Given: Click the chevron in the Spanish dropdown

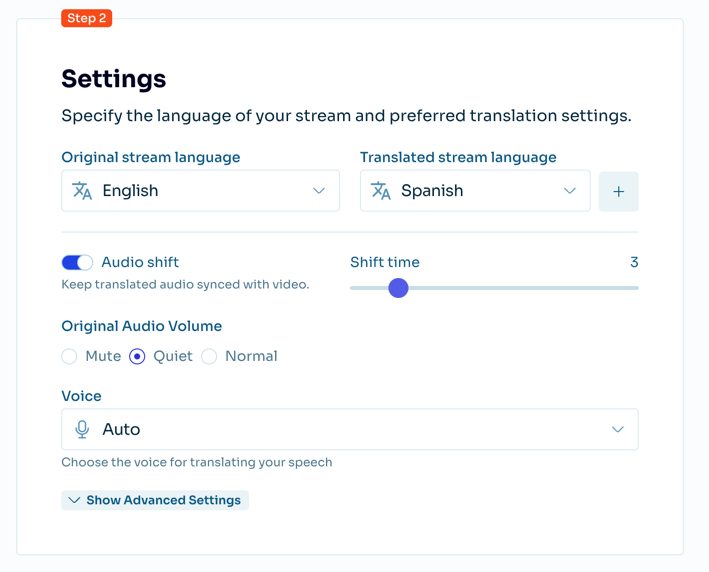Looking at the screenshot, I should point(570,191).
